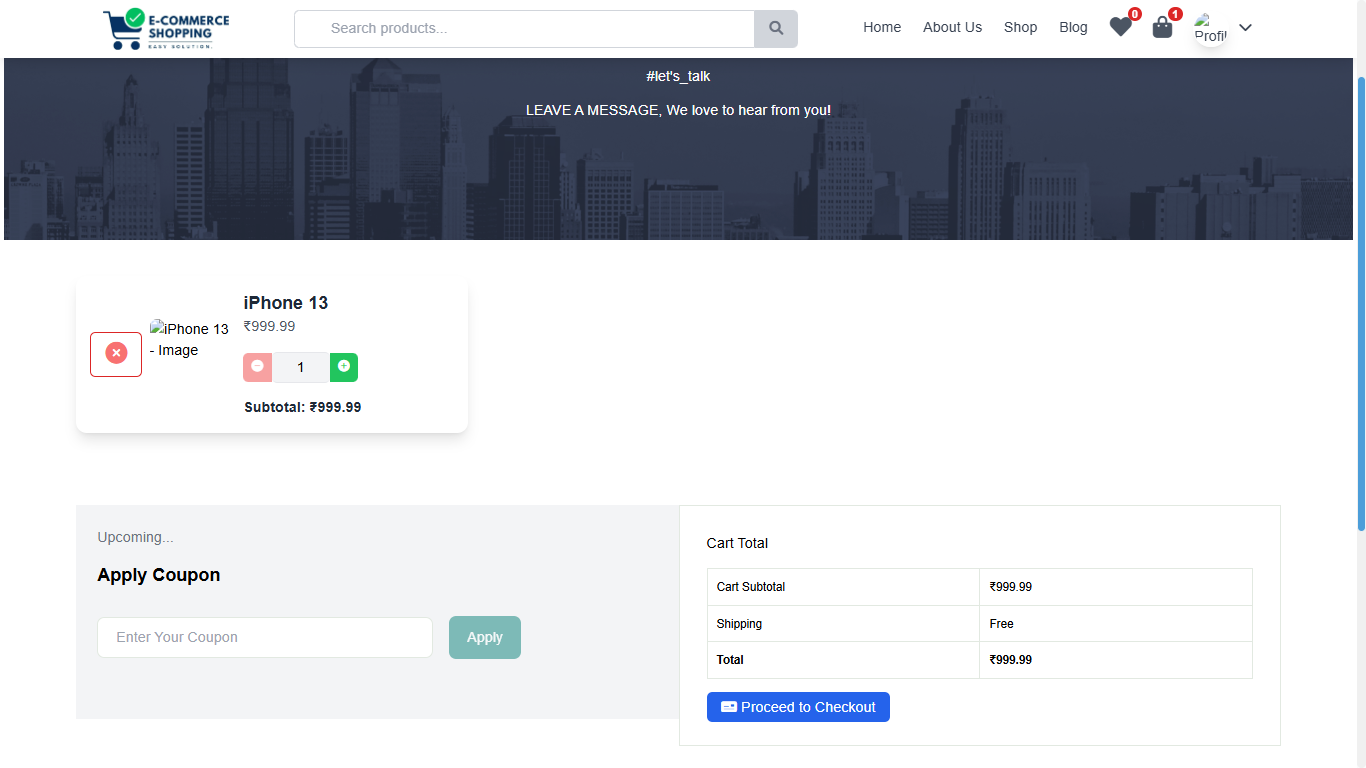Click the Upcoming... label
The width and height of the screenshot is (1366, 768).
[x=135, y=537]
